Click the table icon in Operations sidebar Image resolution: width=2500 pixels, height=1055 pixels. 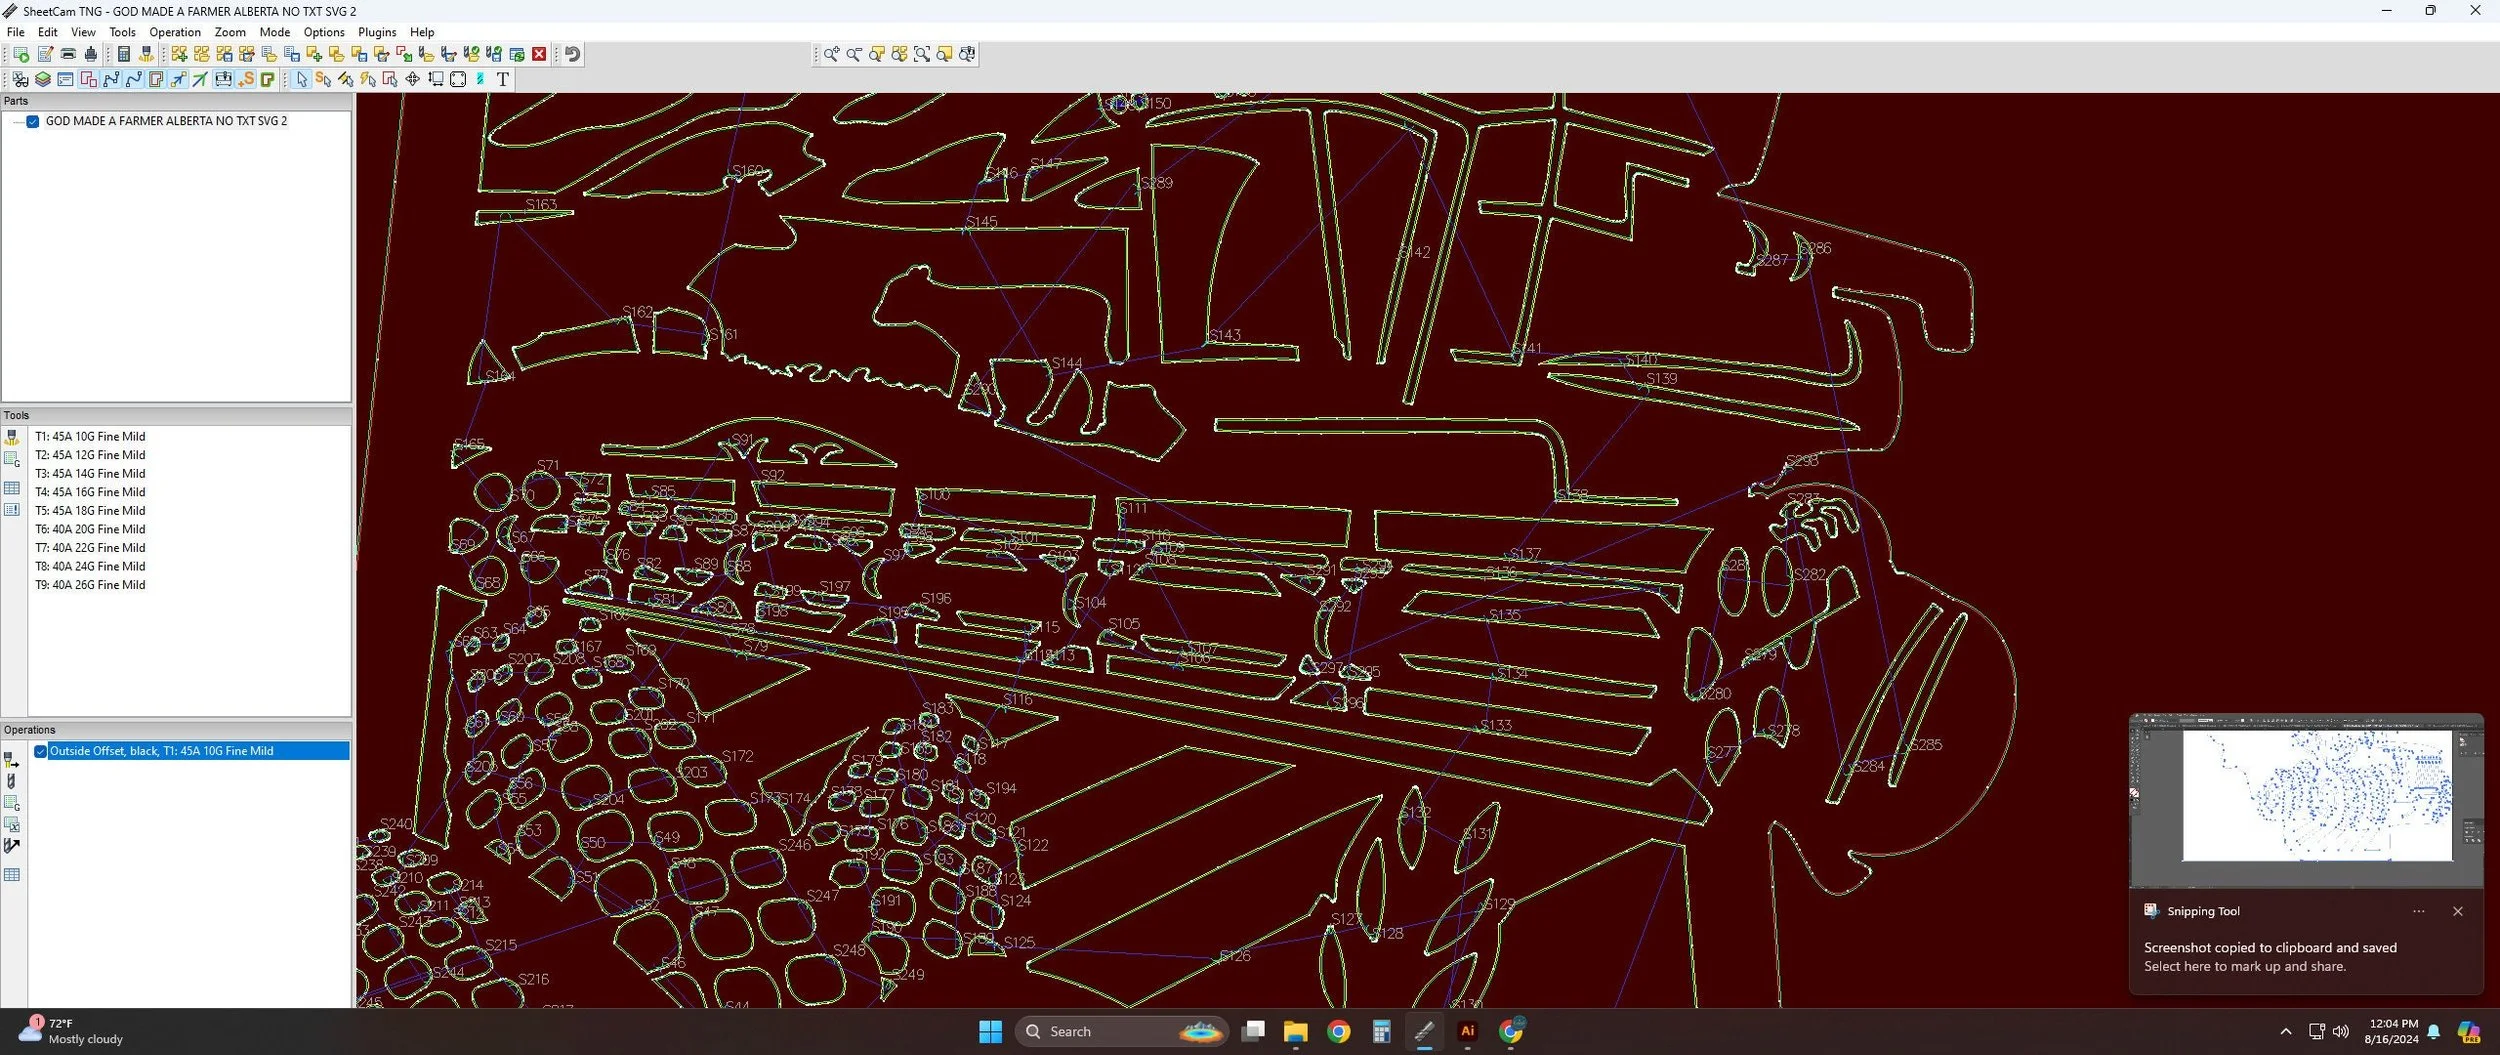[12, 875]
